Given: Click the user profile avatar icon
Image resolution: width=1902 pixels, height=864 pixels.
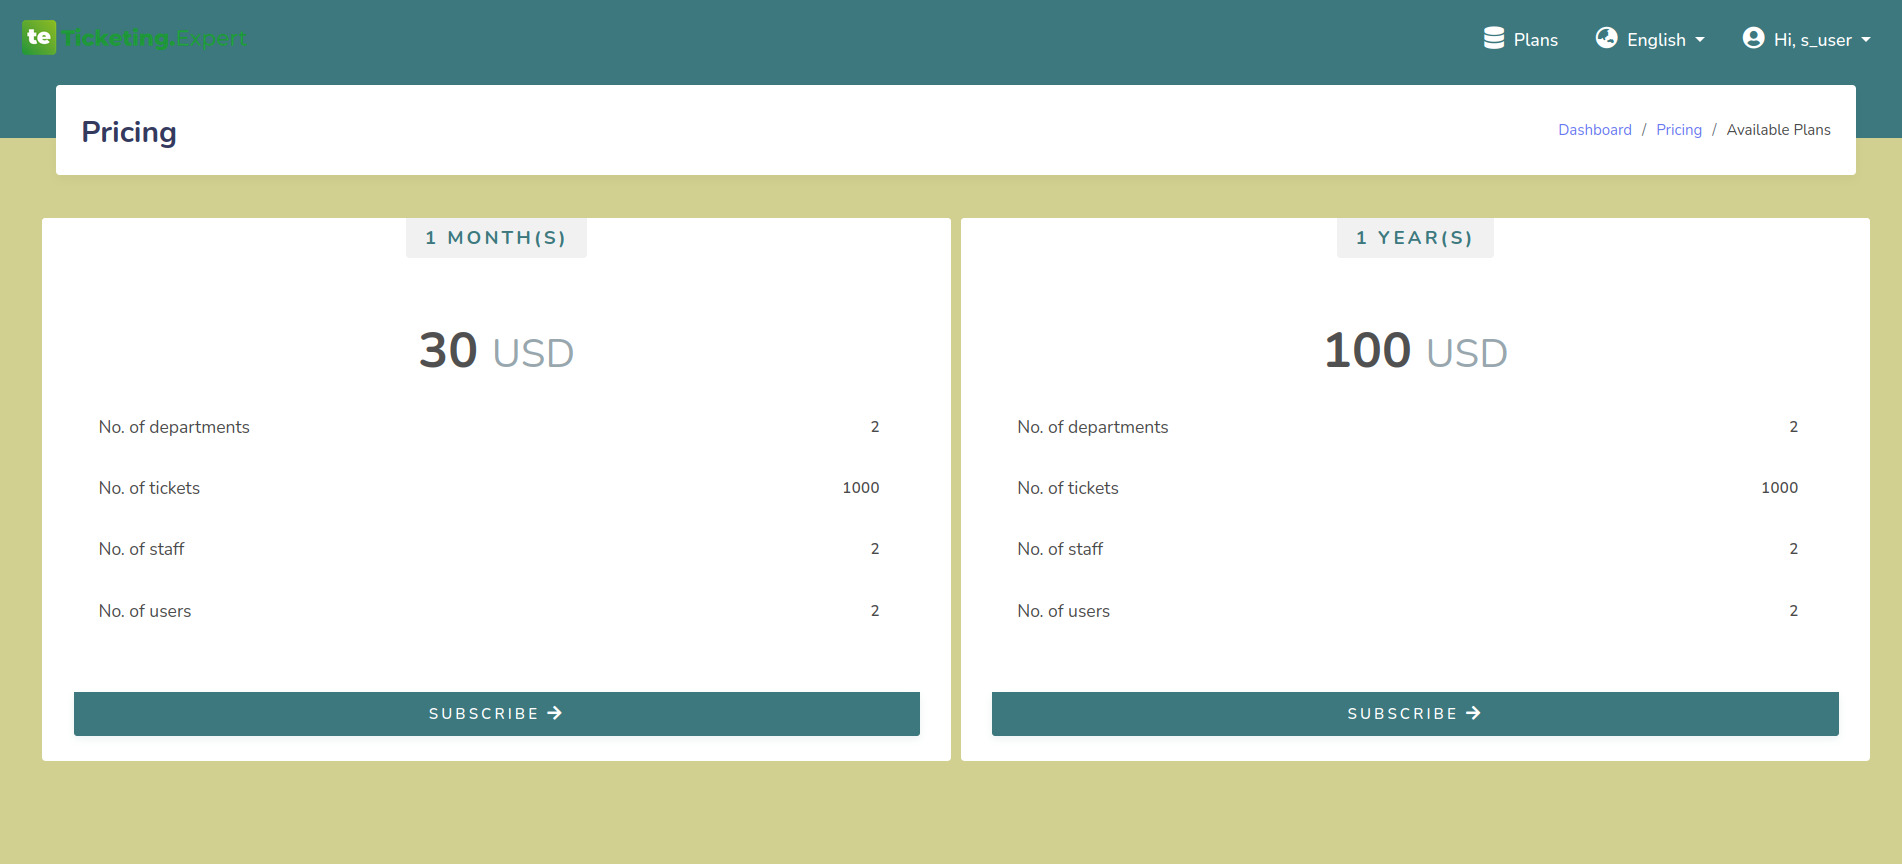Looking at the screenshot, I should [1753, 38].
